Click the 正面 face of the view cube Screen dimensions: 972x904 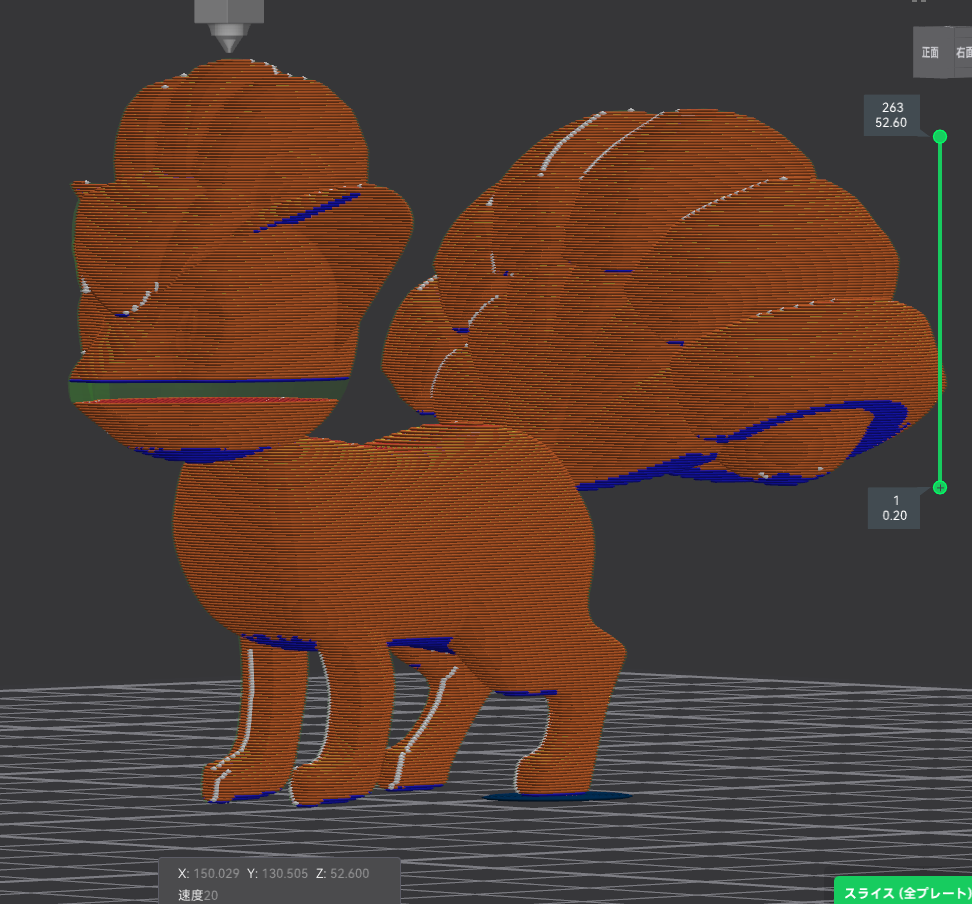click(932, 53)
